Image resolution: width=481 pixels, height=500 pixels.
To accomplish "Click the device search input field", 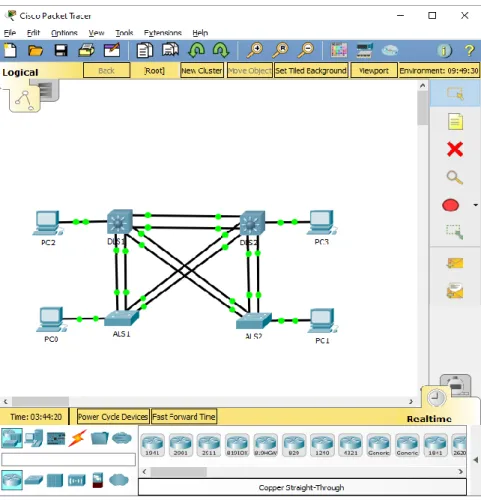I will (68, 459).
